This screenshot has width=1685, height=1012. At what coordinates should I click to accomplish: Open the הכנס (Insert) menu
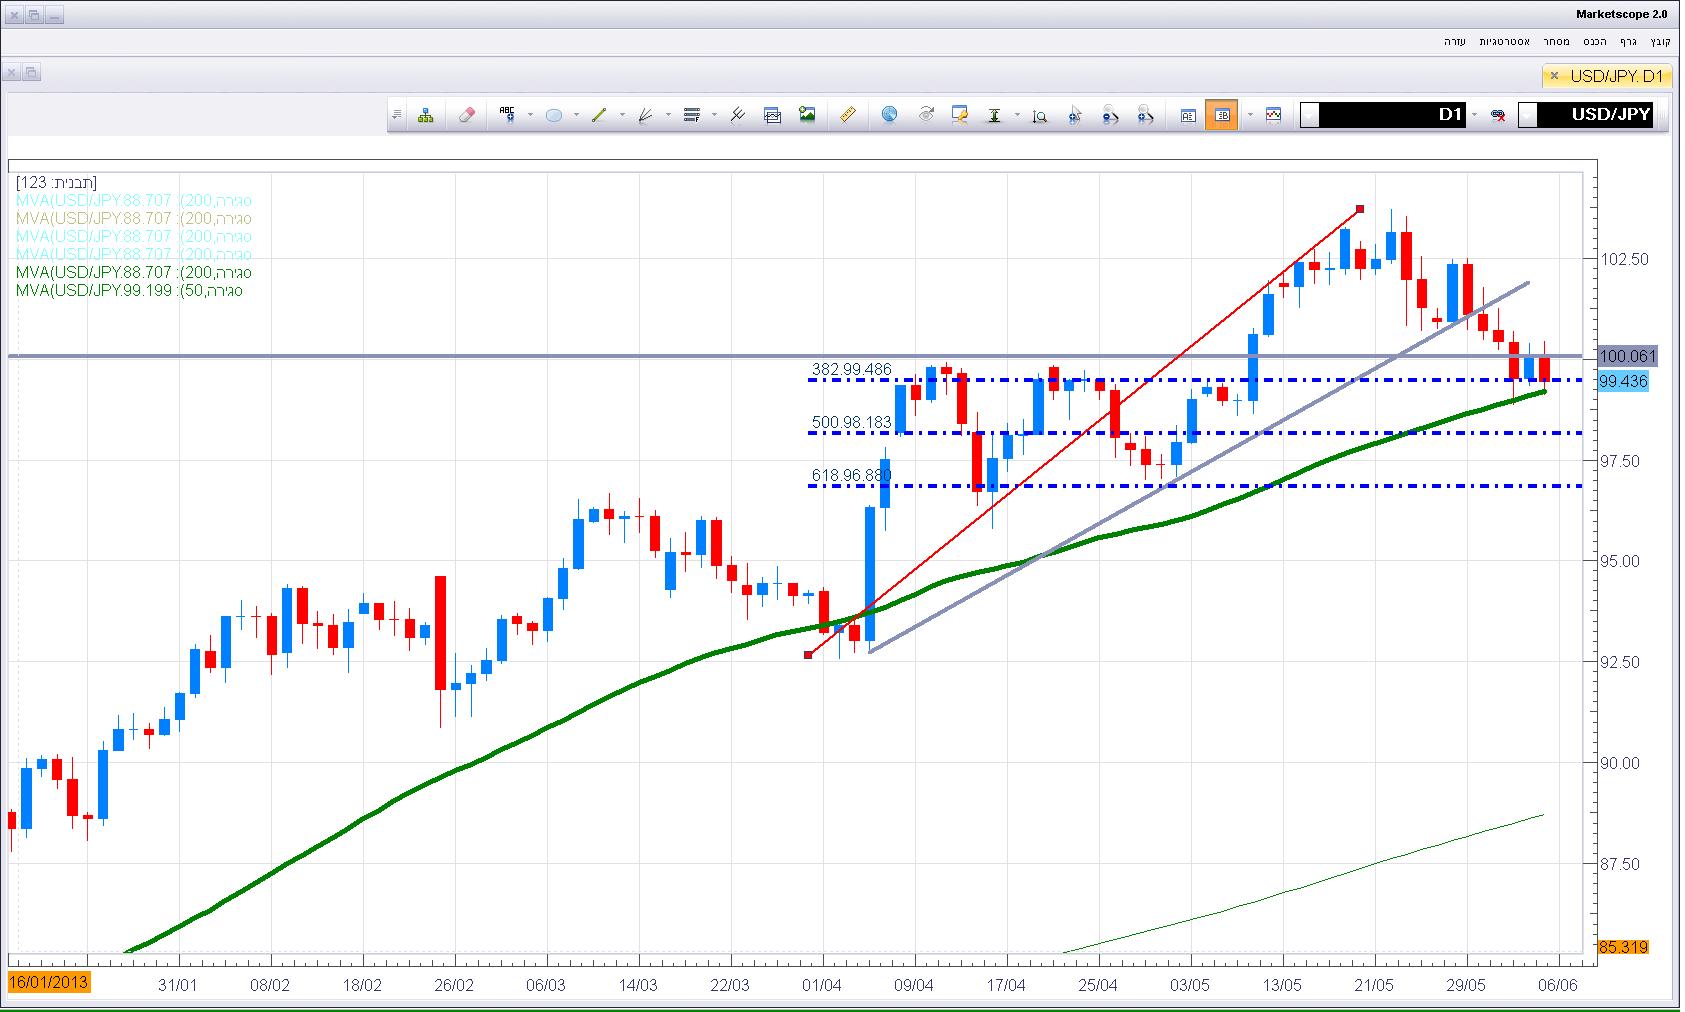1594,41
